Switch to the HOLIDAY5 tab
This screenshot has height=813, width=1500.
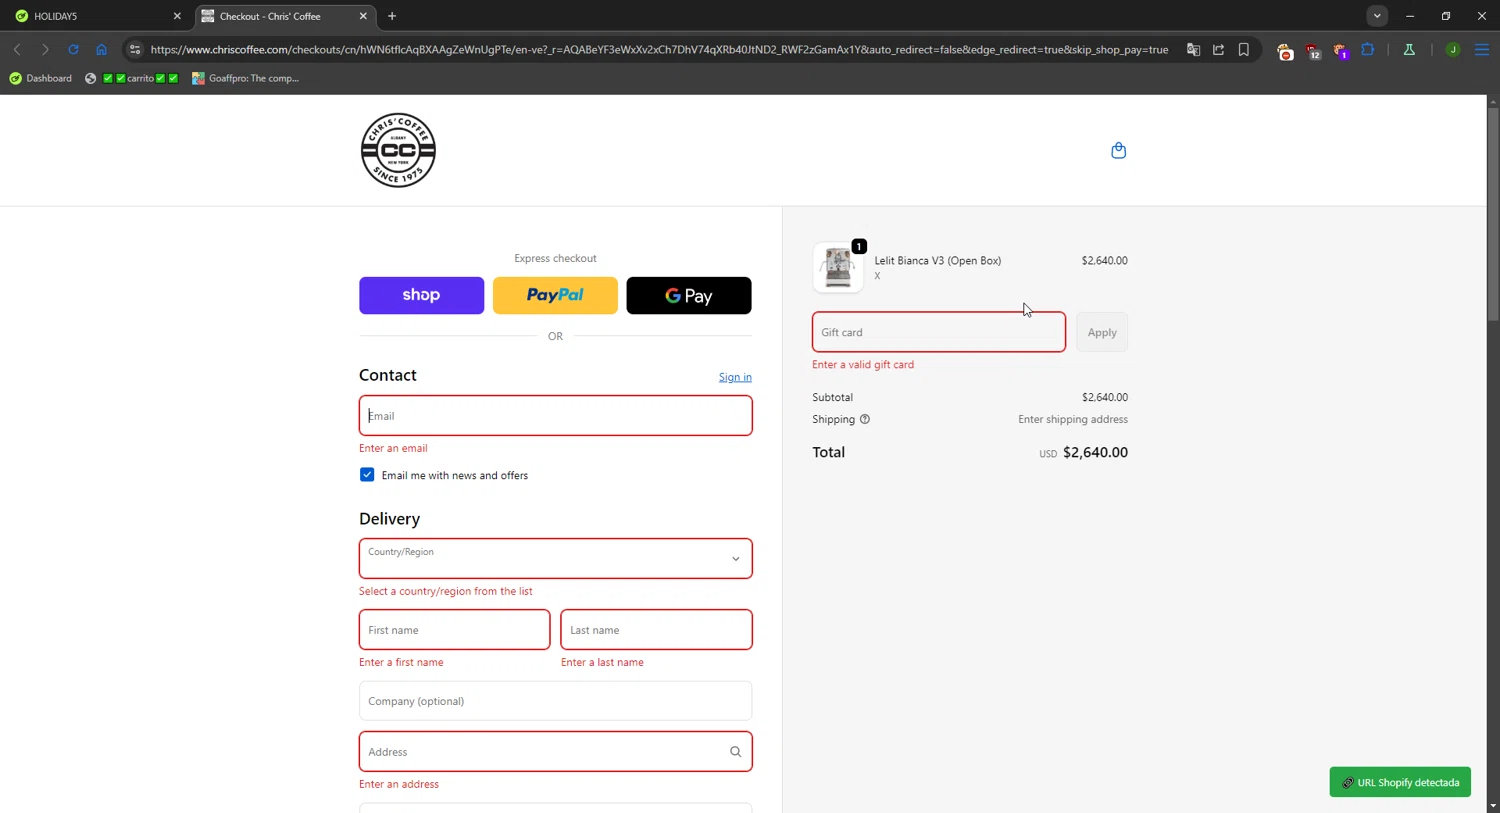click(x=96, y=16)
